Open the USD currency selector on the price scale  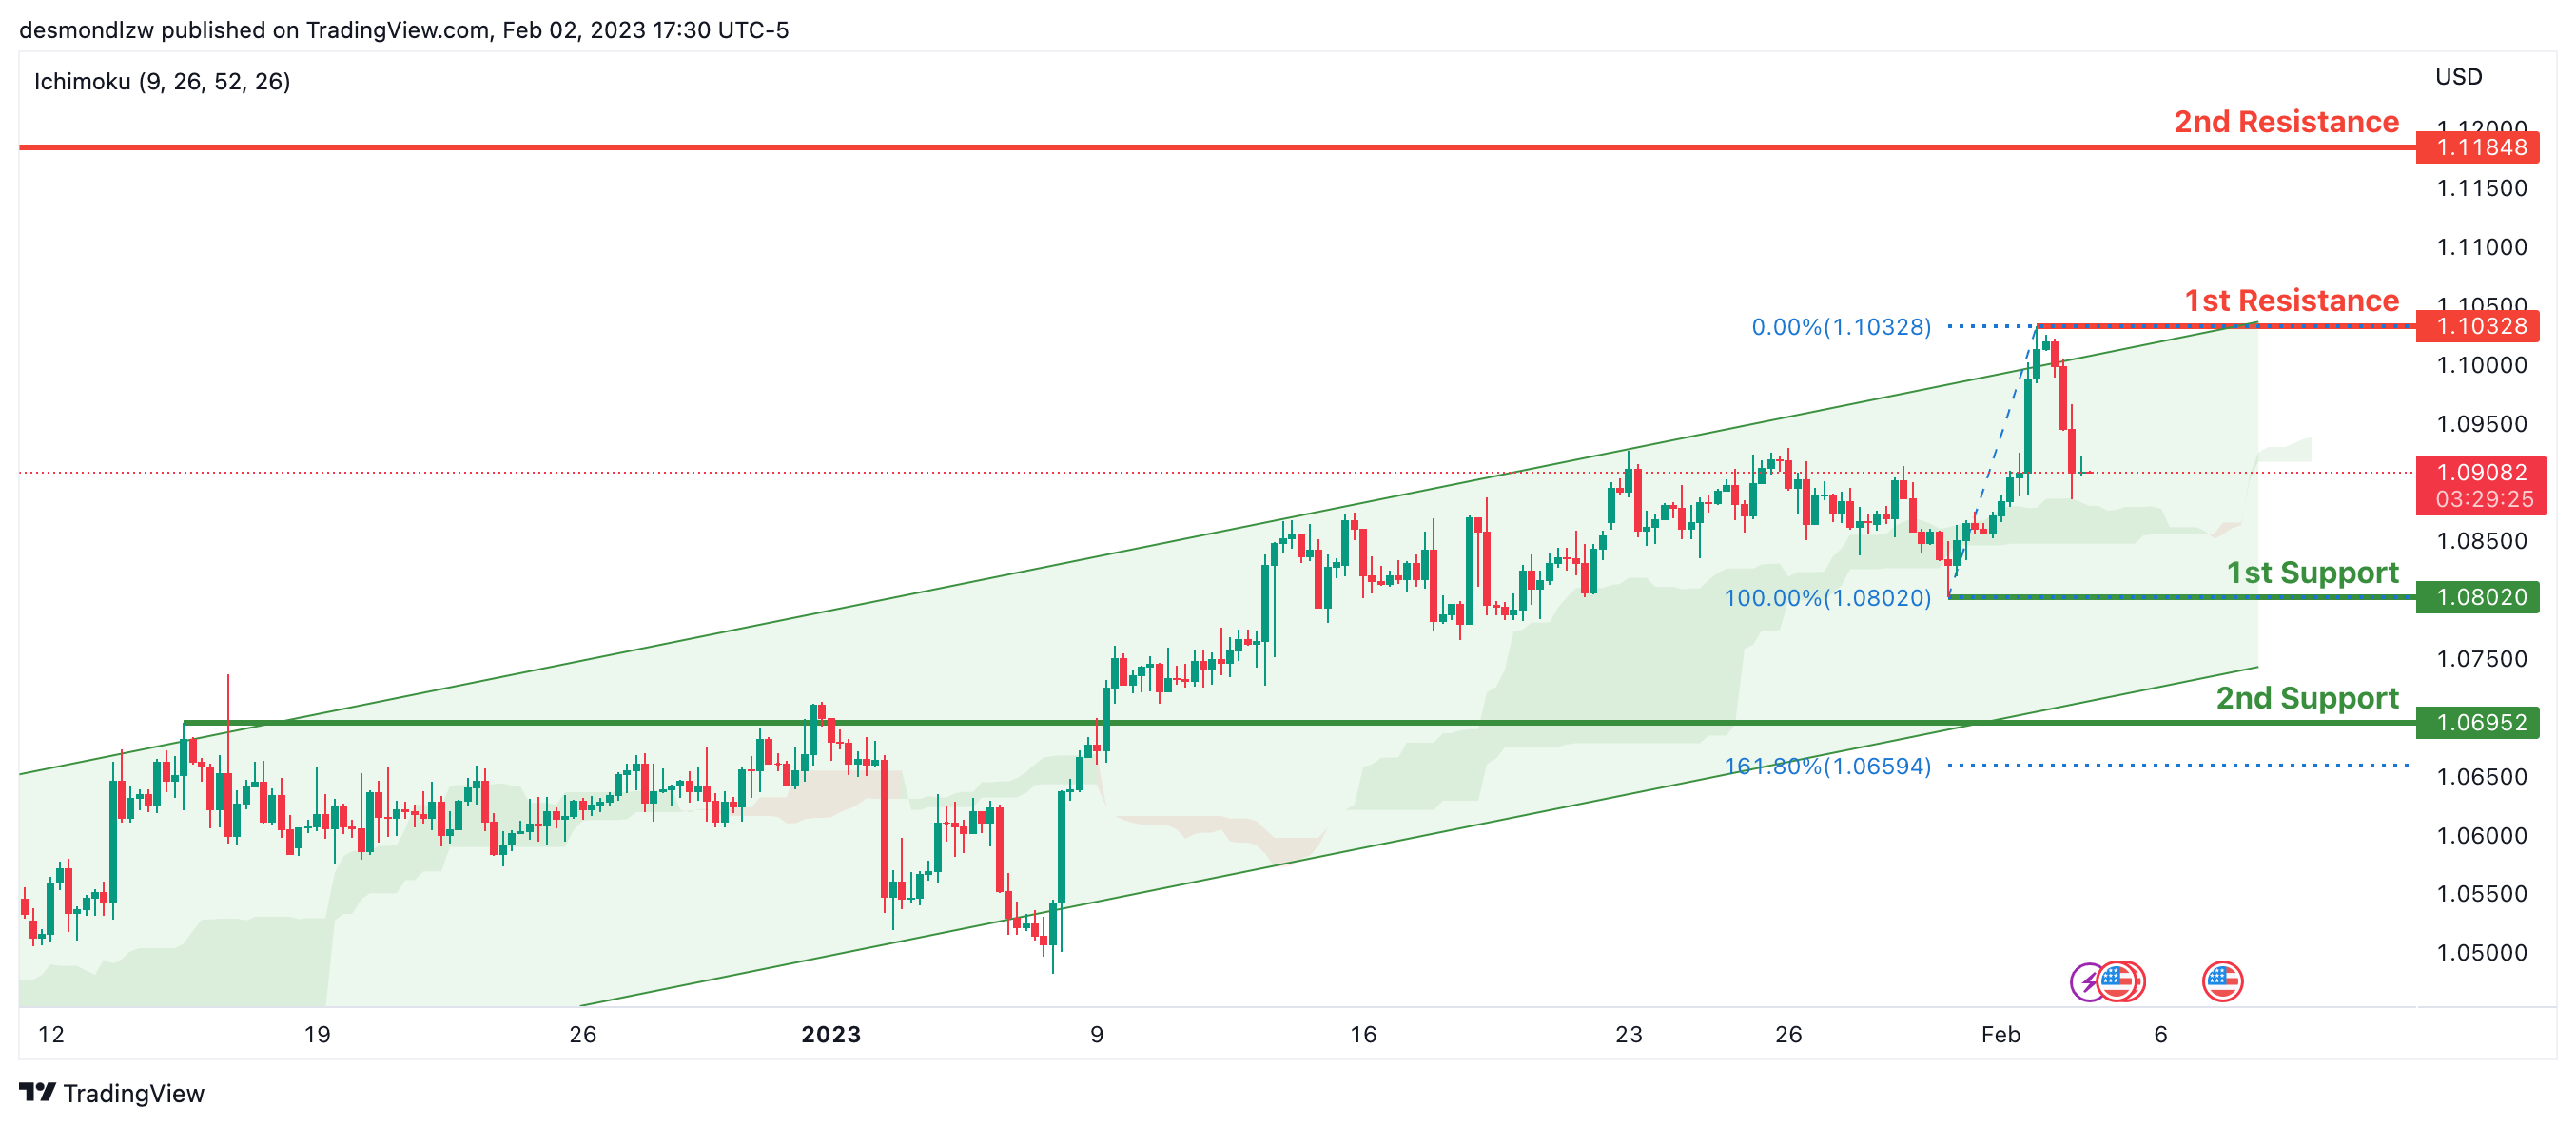click(x=2458, y=77)
